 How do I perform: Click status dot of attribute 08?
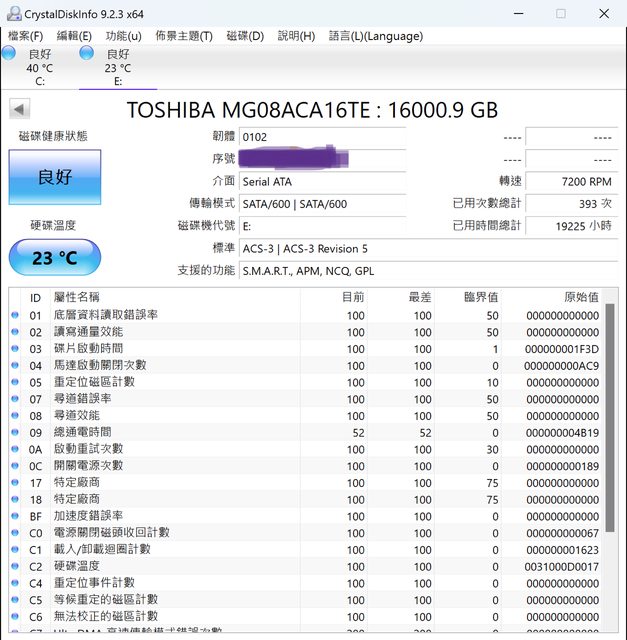[x=15, y=416]
